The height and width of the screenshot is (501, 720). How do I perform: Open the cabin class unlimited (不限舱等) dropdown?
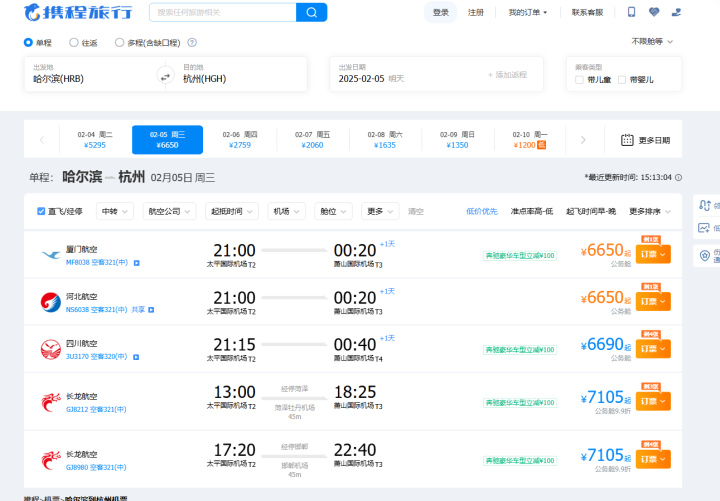[x=652, y=42]
